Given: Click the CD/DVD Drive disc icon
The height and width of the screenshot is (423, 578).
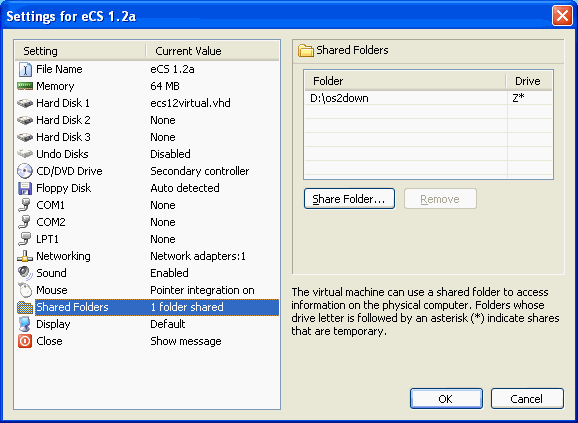Looking at the screenshot, I should tap(25, 171).
